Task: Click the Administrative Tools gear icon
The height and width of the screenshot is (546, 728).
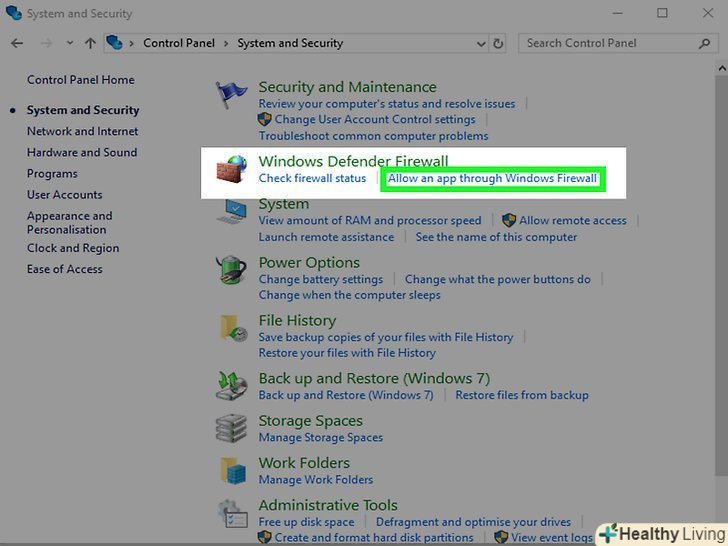Action: [233, 514]
